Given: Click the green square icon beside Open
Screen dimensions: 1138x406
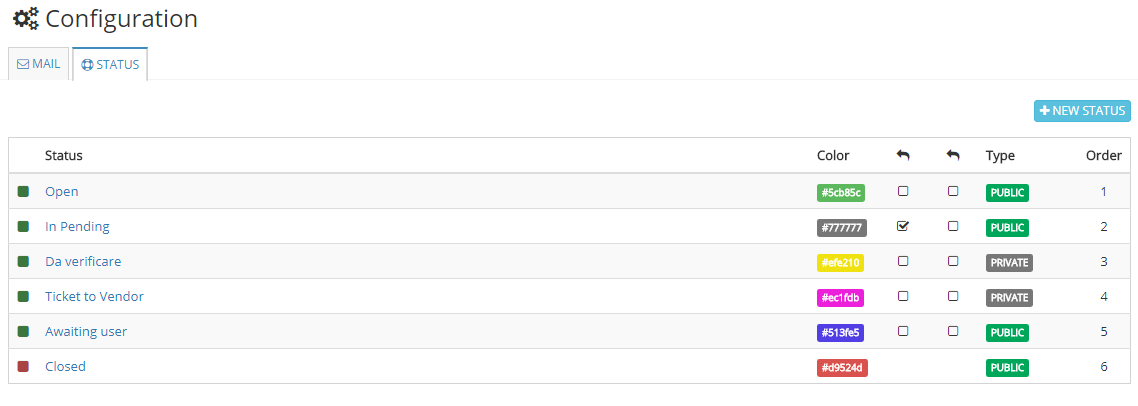Looking at the screenshot, I should pos(23,192).
